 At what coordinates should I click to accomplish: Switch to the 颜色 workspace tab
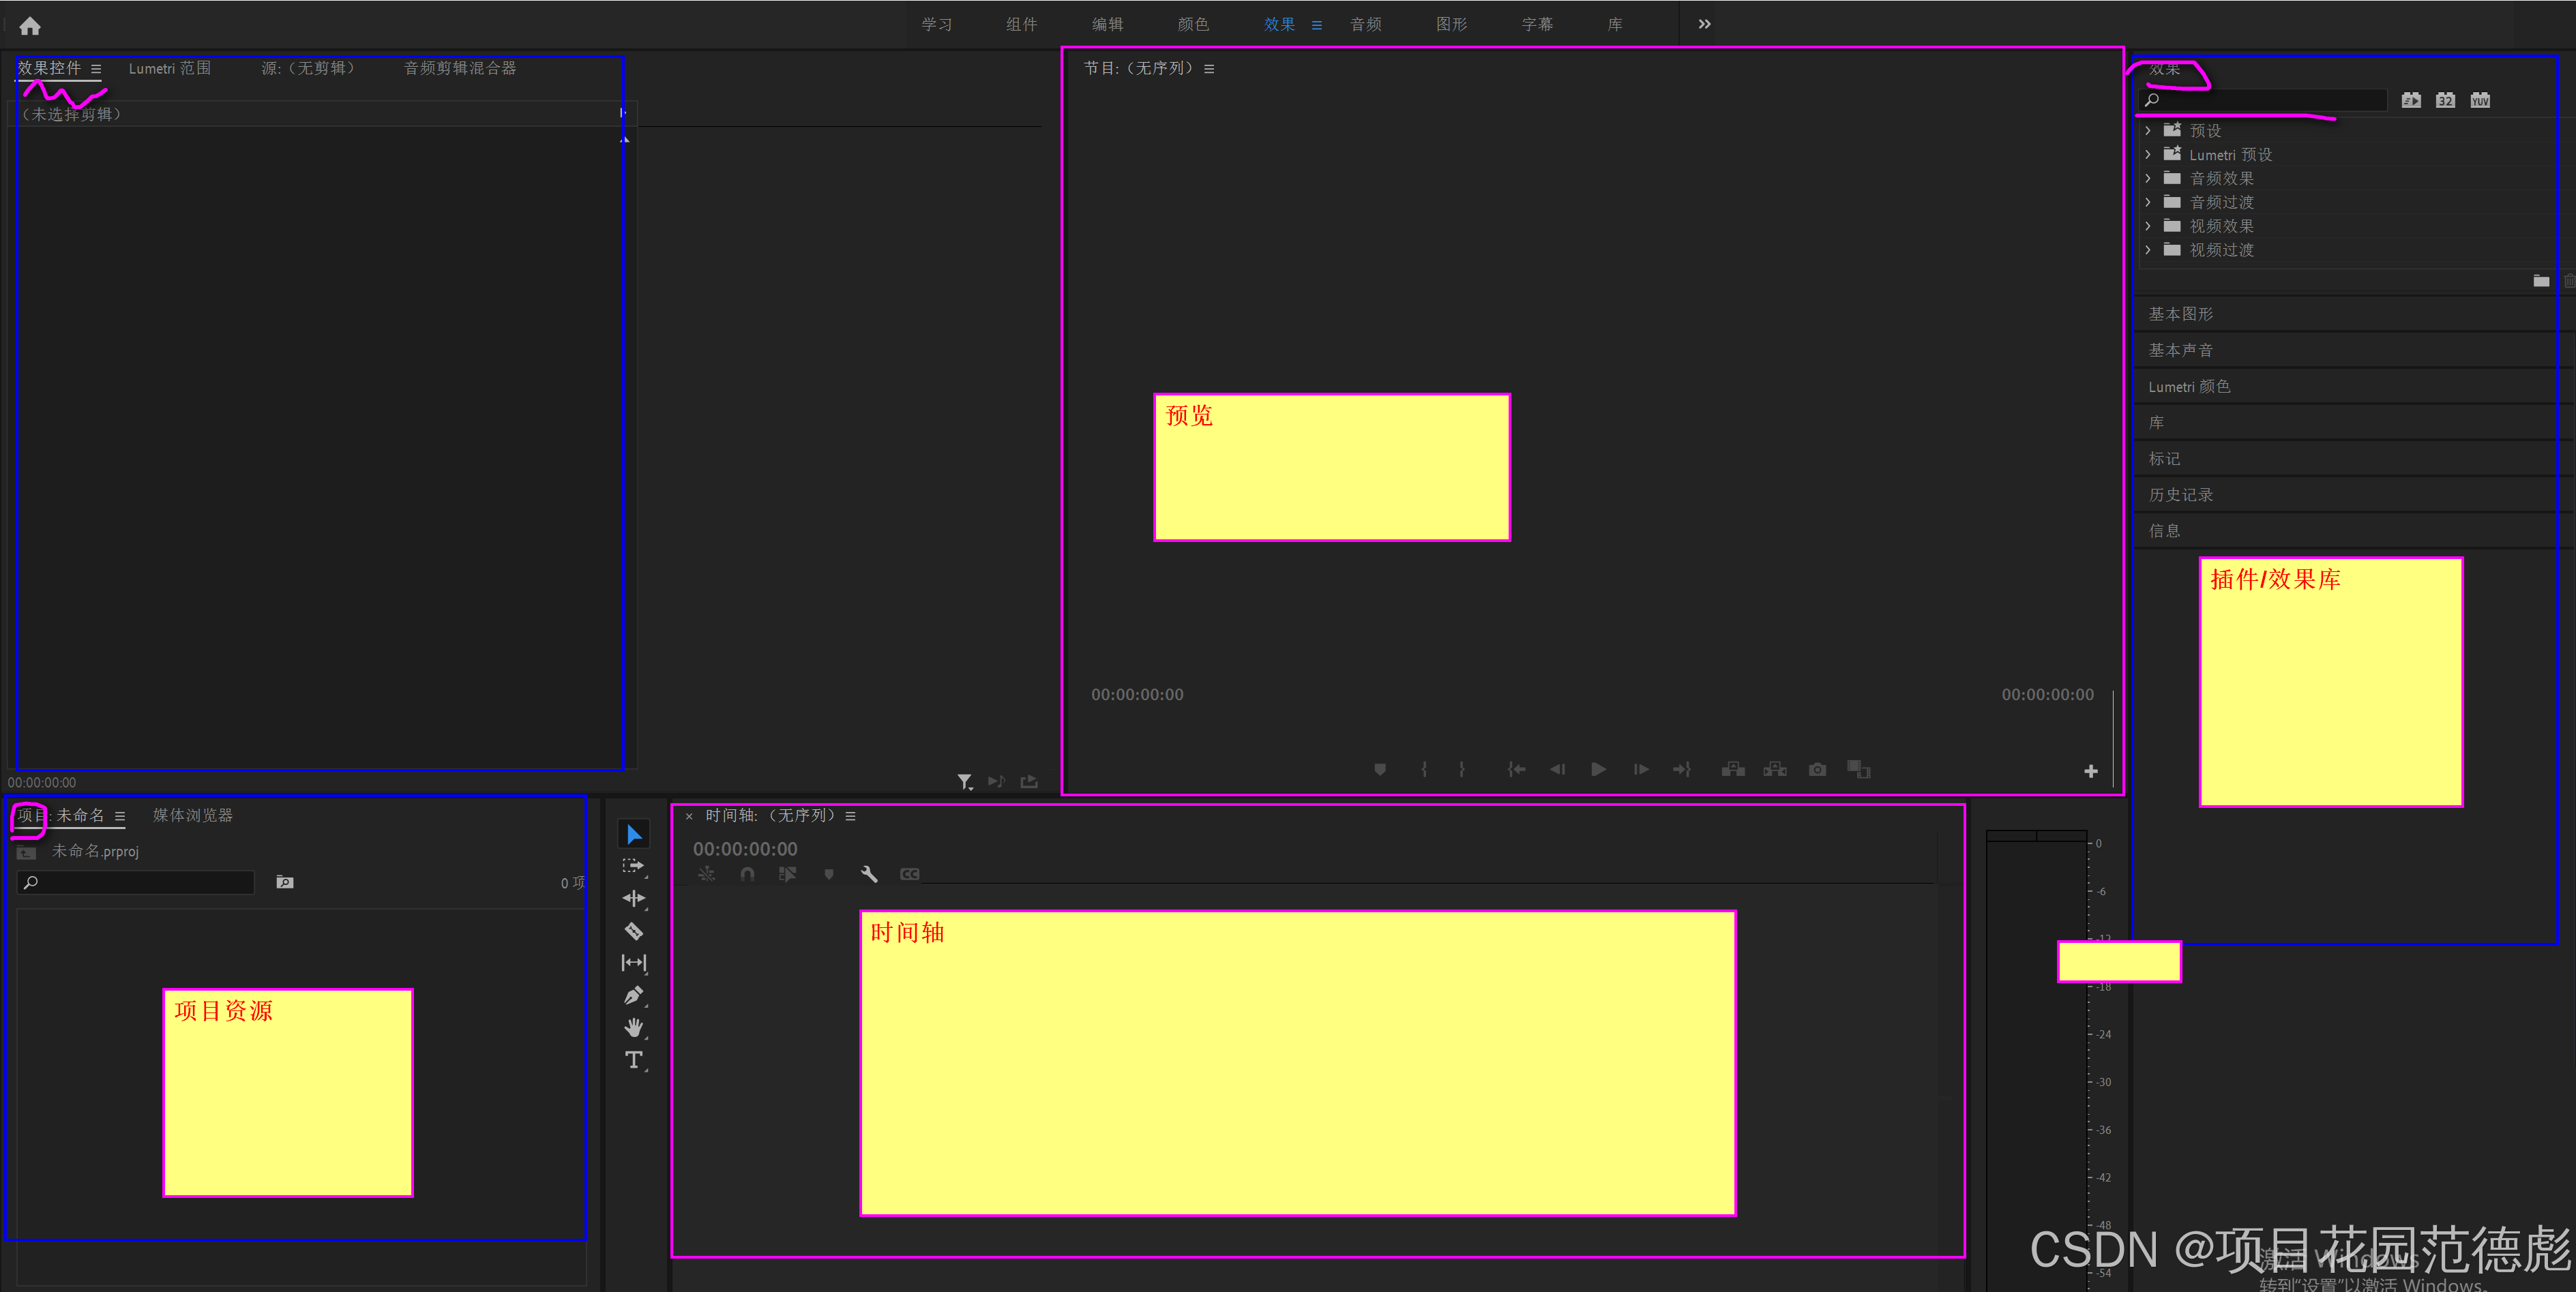[x=1193, y=24]
